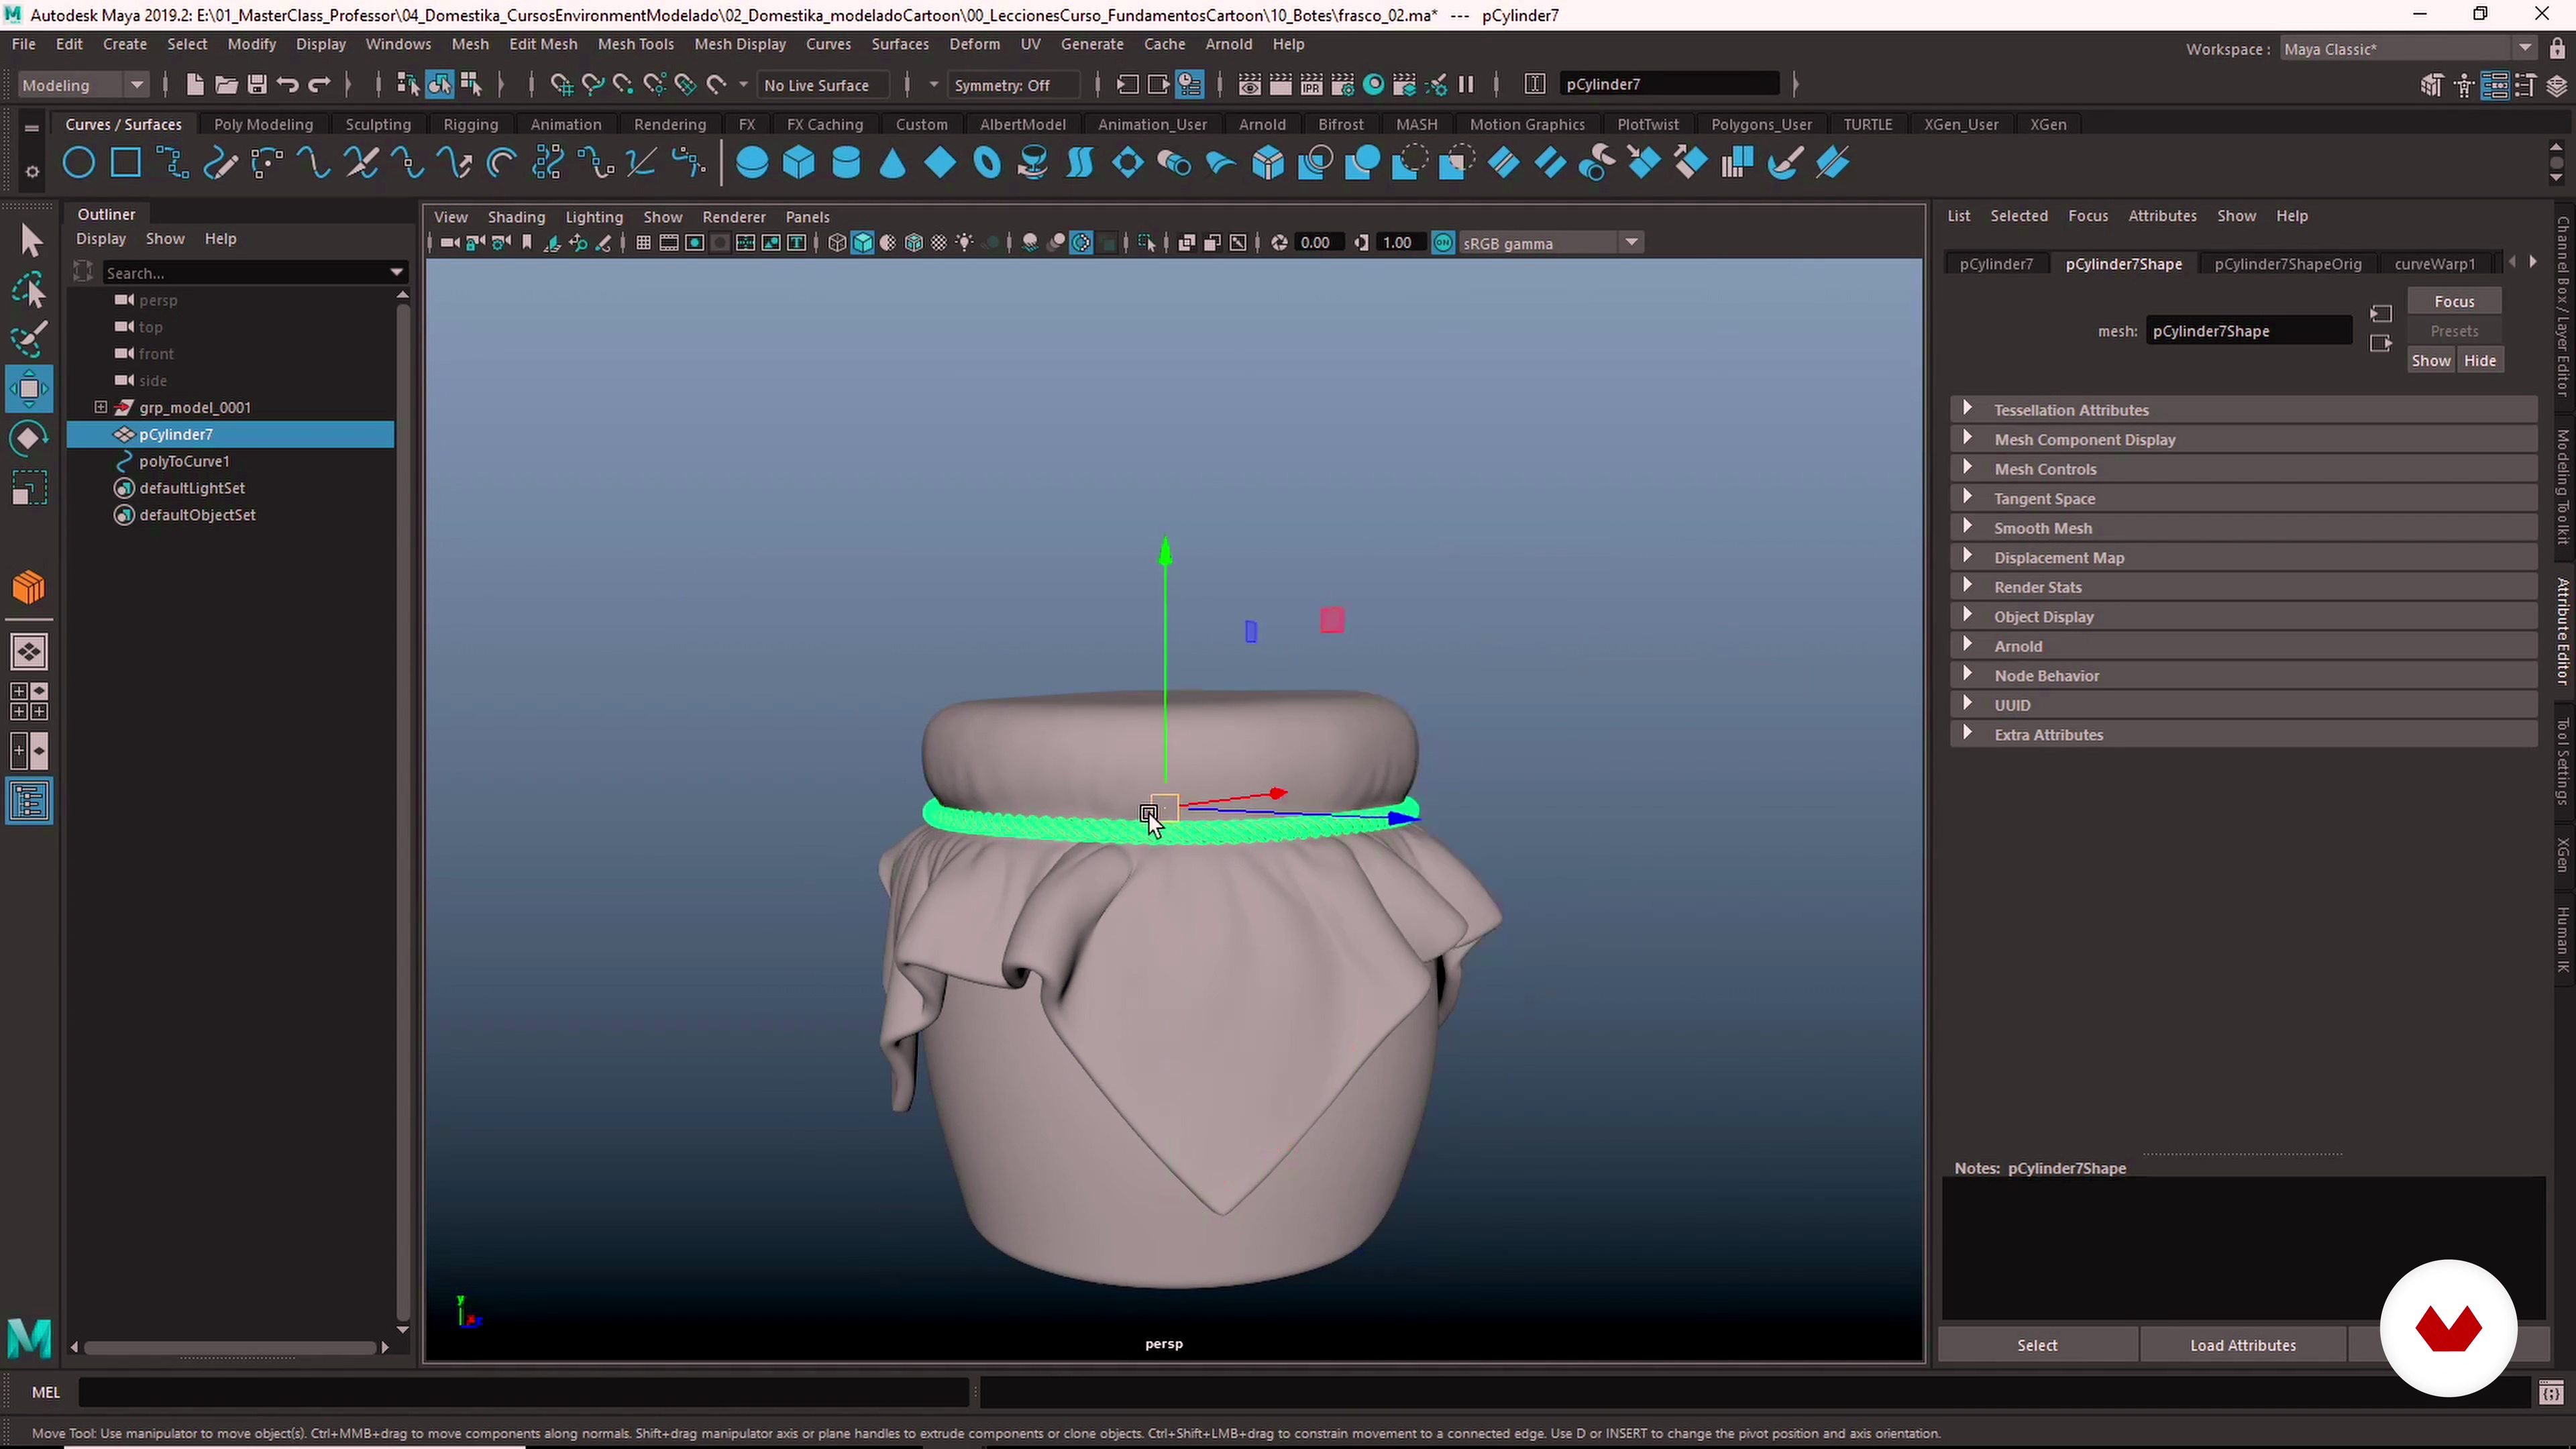Toggle use all lights in viewport
This screenshot has height=1449, width=2576.
coord(964,243)
